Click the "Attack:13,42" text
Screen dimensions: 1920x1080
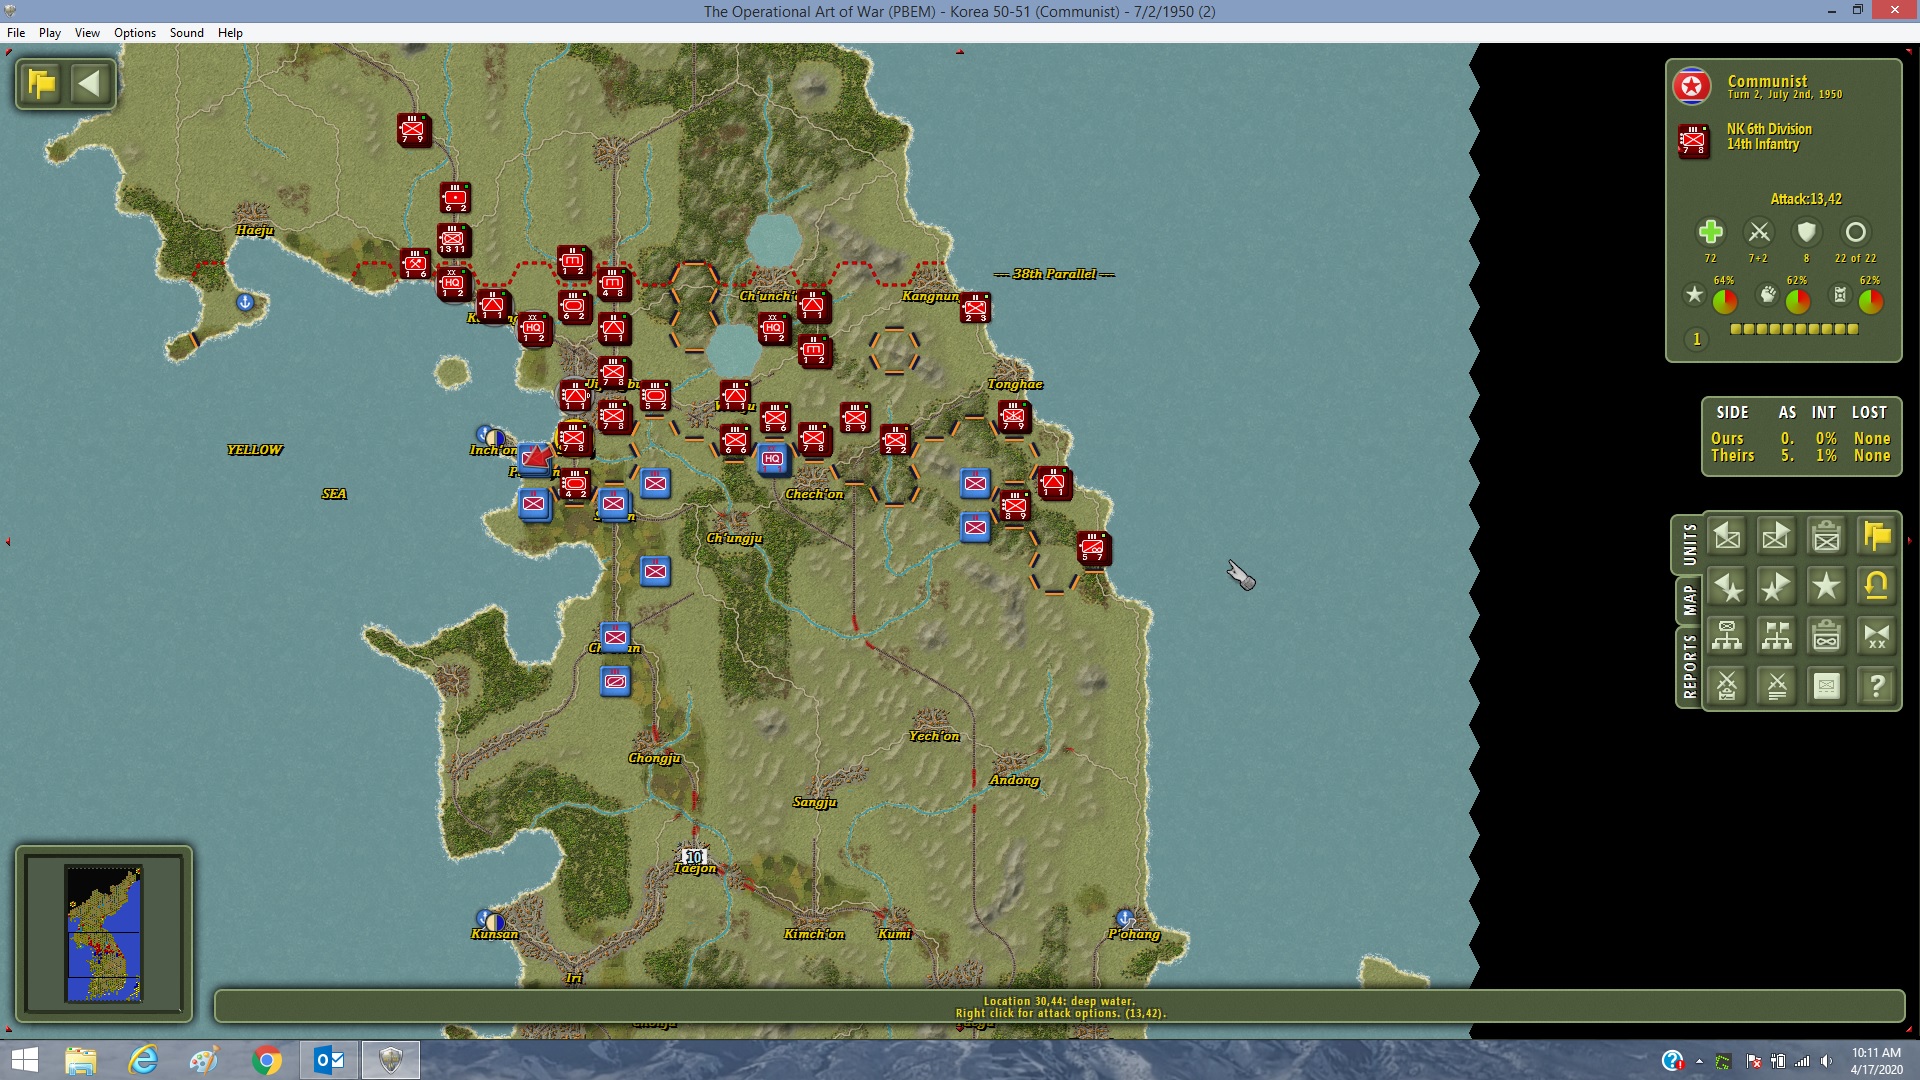(x=1806, y=199)
